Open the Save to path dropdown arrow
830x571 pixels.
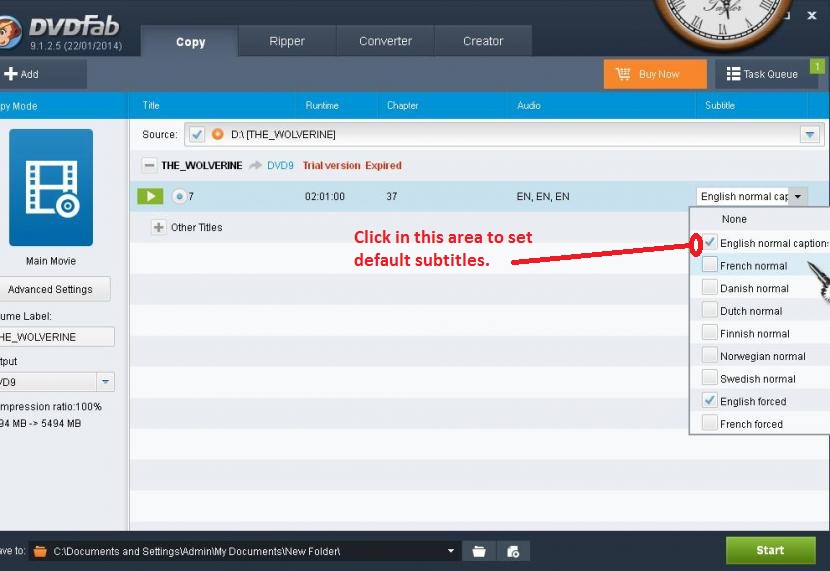coord(450,551)
